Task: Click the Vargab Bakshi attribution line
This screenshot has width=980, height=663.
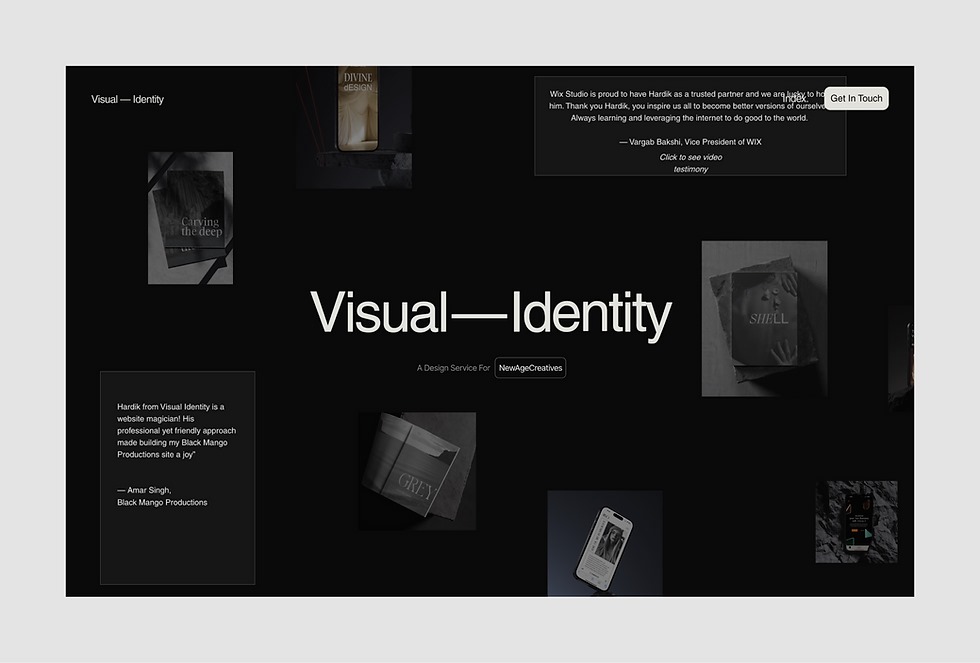Action: coord(690,142)
